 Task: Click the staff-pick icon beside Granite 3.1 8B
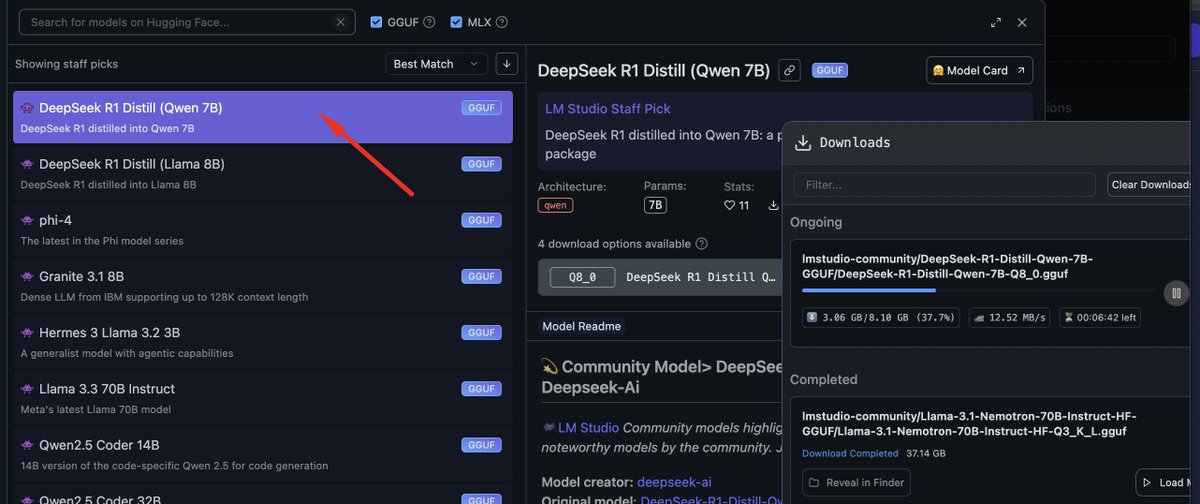pyautogui.click(x=27, y=276)
